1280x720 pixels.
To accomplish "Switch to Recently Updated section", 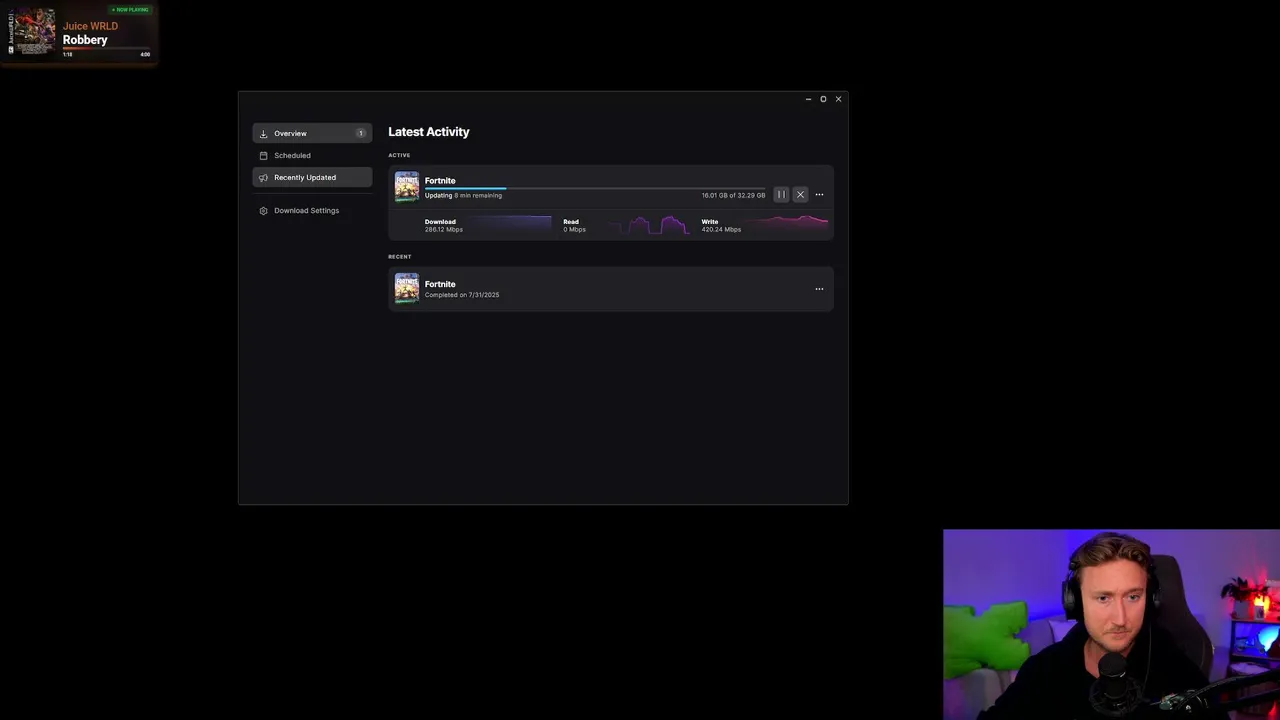I will [312, 177].
